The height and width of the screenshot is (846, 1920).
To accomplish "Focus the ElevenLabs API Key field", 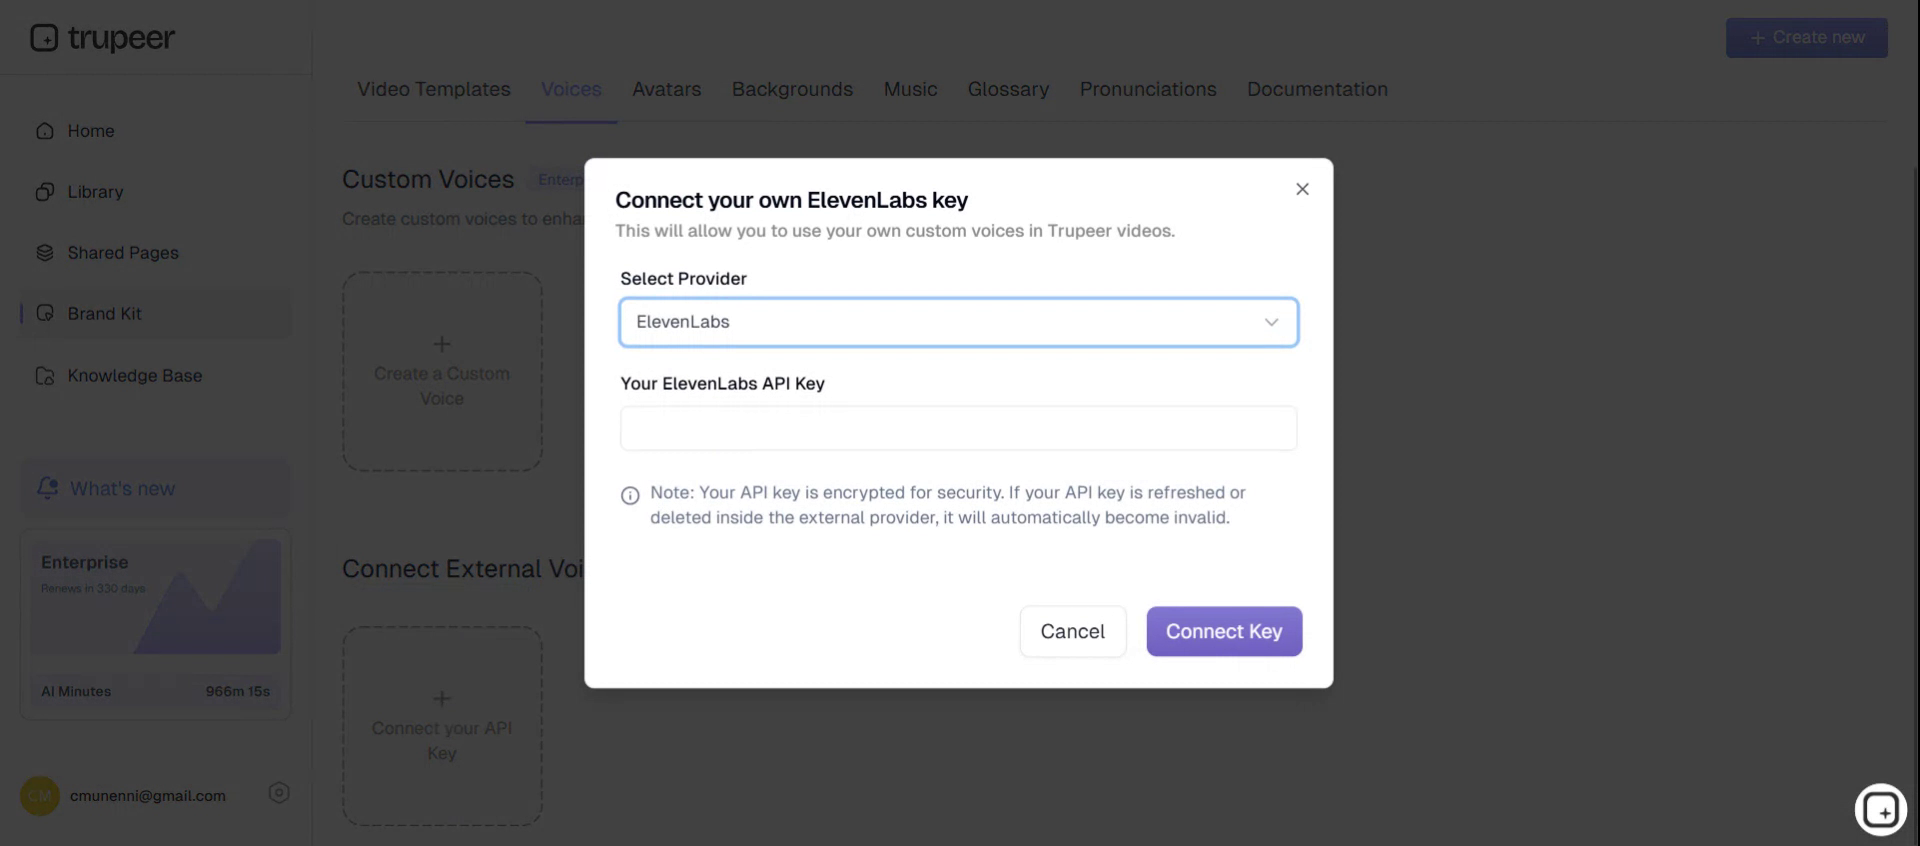I will (x=958, y=428).
